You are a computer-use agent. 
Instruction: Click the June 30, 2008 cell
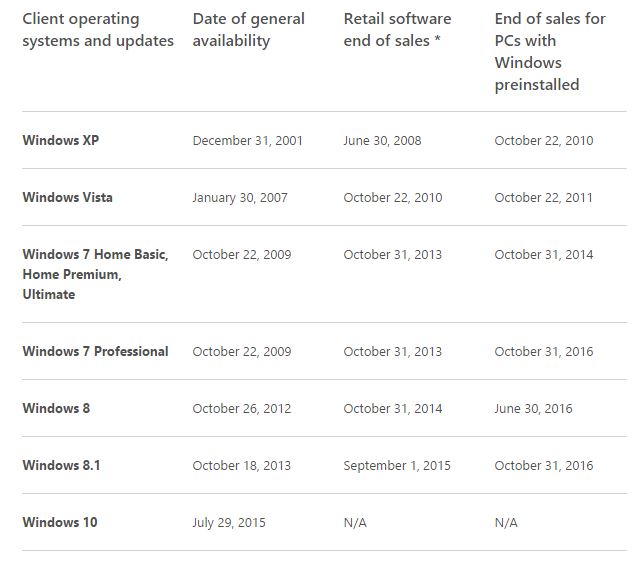383,141
